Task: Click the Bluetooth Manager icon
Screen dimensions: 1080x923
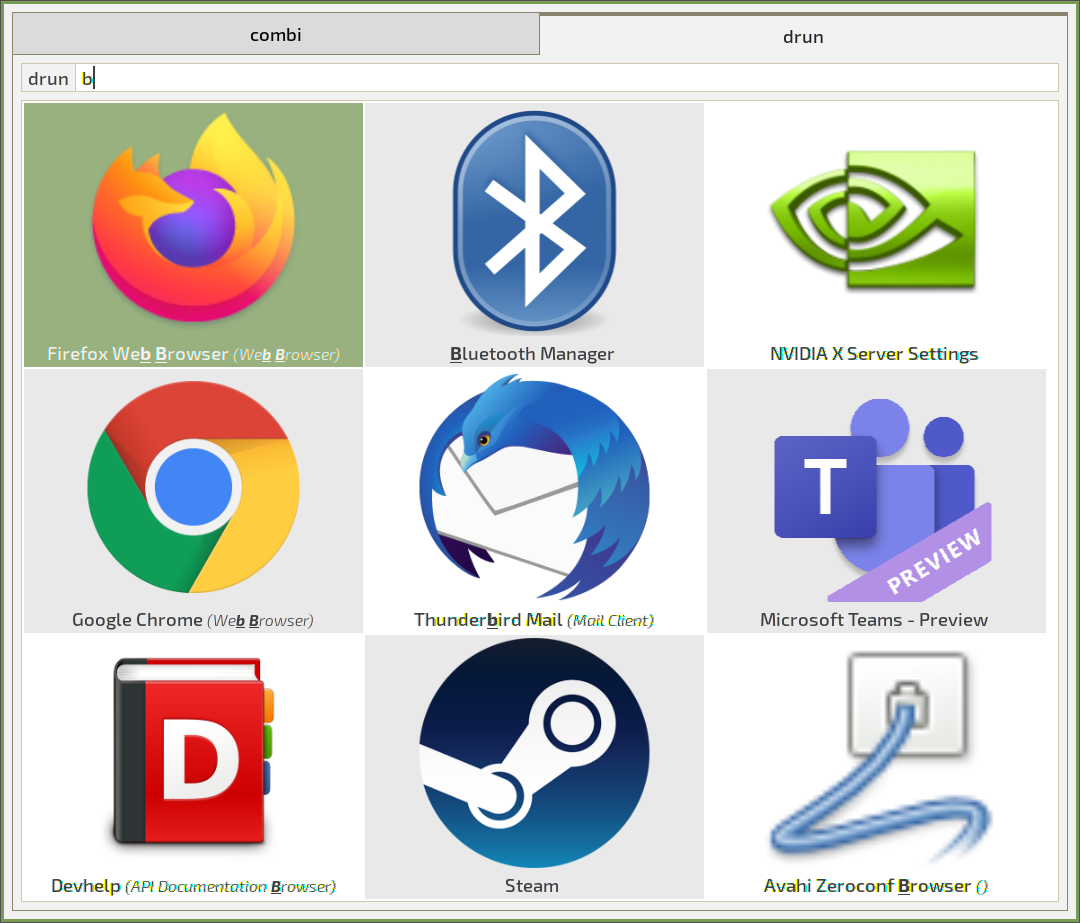Action: pos(534,220)
